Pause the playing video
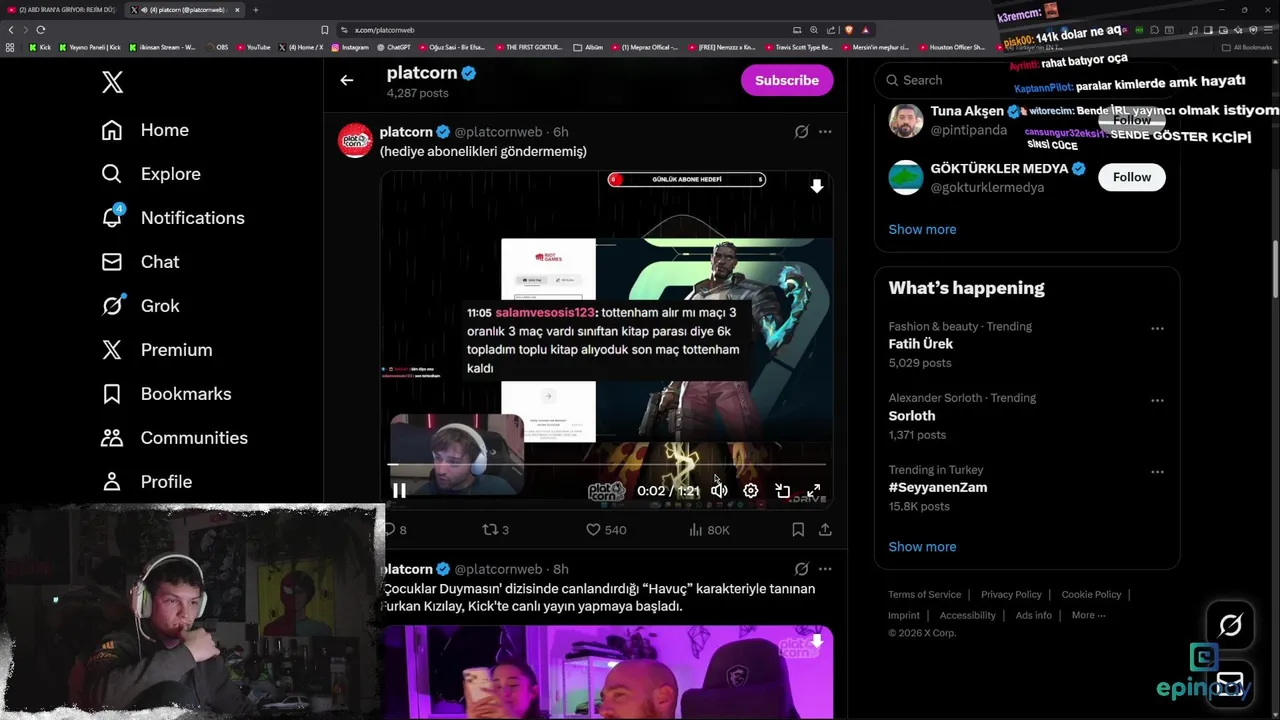This screenshot has height=720, width=1280. coord(399,490)
